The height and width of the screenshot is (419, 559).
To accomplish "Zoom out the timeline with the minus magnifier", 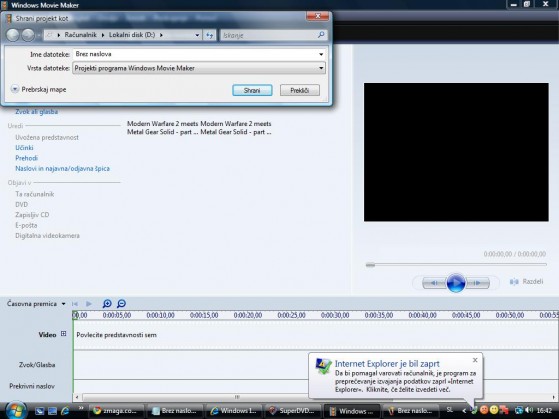I will click(x=121, y=303).
